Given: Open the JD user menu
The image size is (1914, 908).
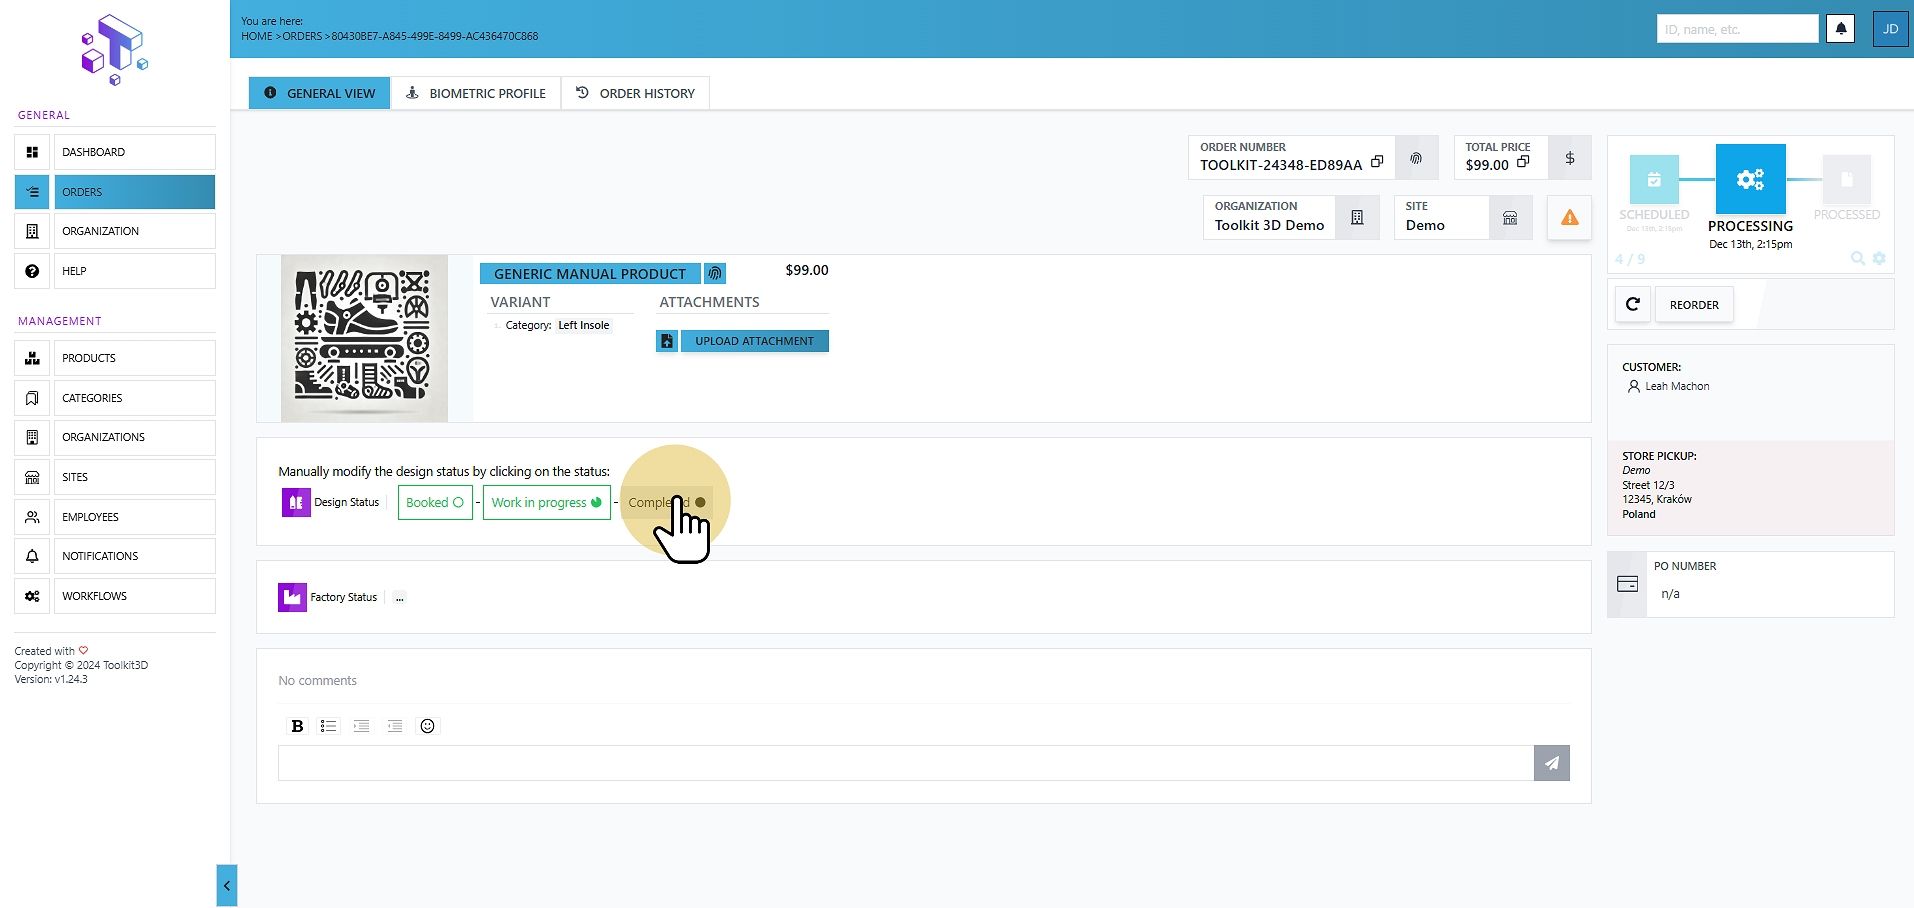Looking at the screenshot, I should (1890, 29).
